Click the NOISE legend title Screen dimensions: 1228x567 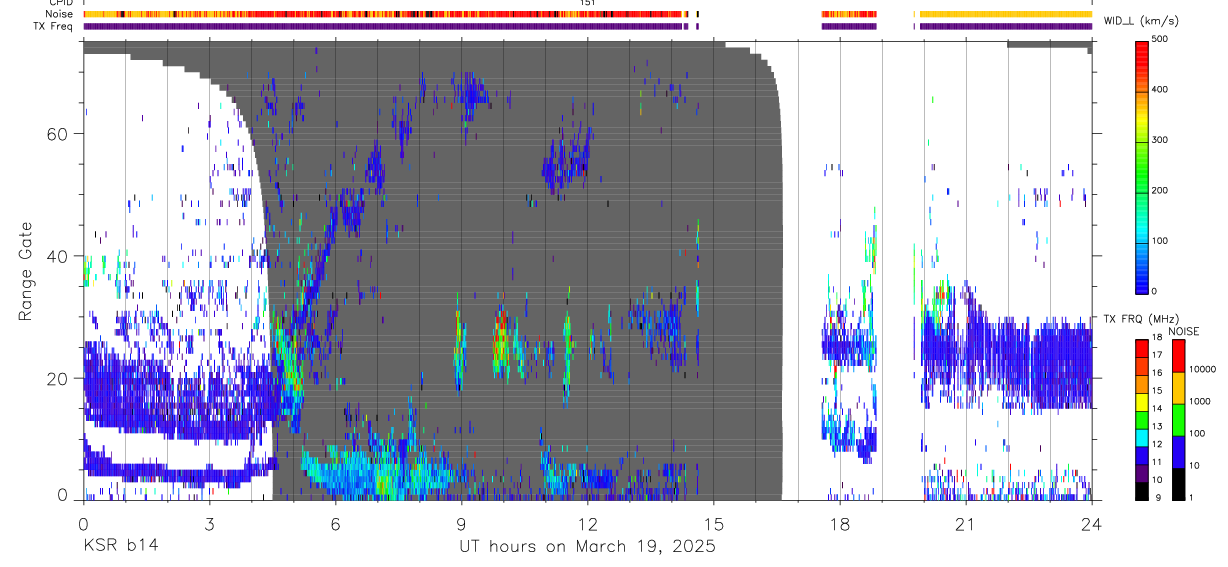(1183, 331)
